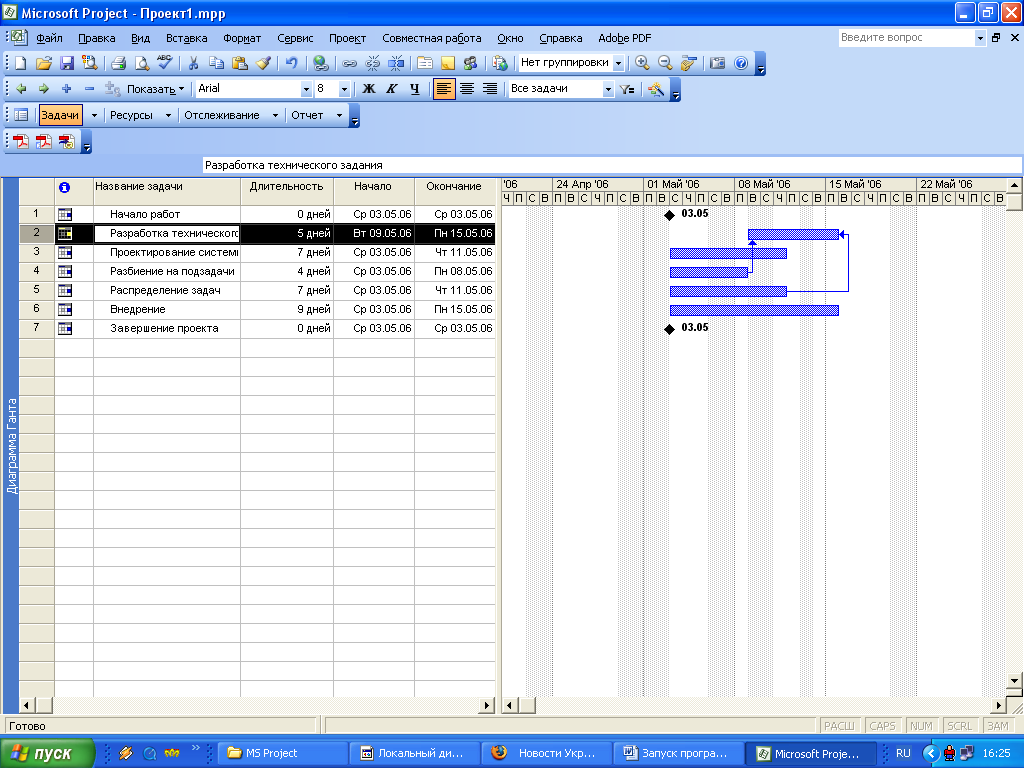Click the RU language indicator in tray
Screen dimensions: 1024x768
pyautogui.click(x=903, y=754)
